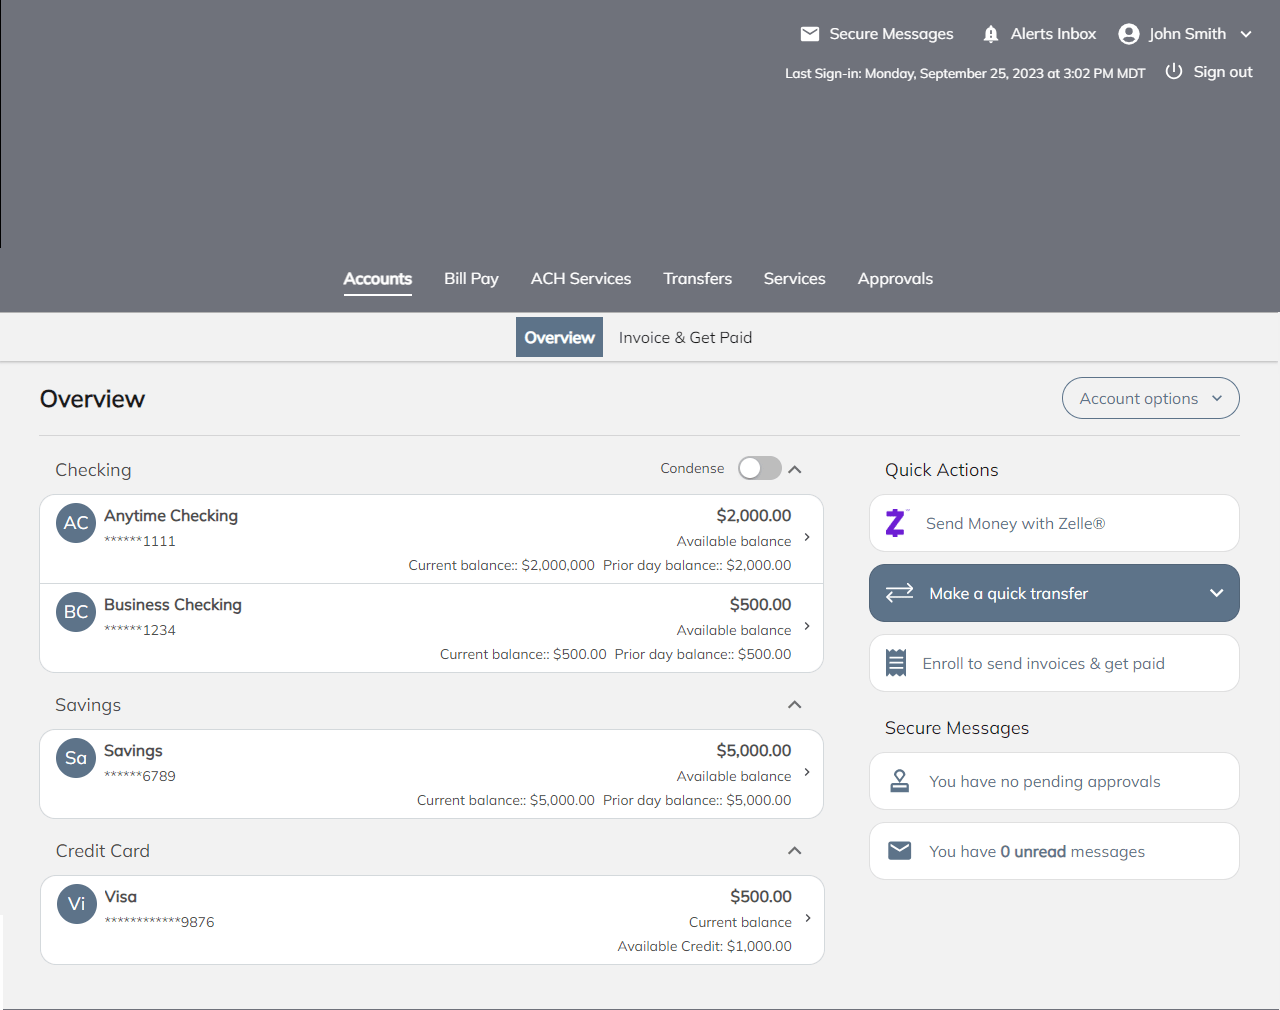The width and height of the screenshot is (1280, 1010).
Task: Open Visa credit card details arrow
Action: point(807,919)
